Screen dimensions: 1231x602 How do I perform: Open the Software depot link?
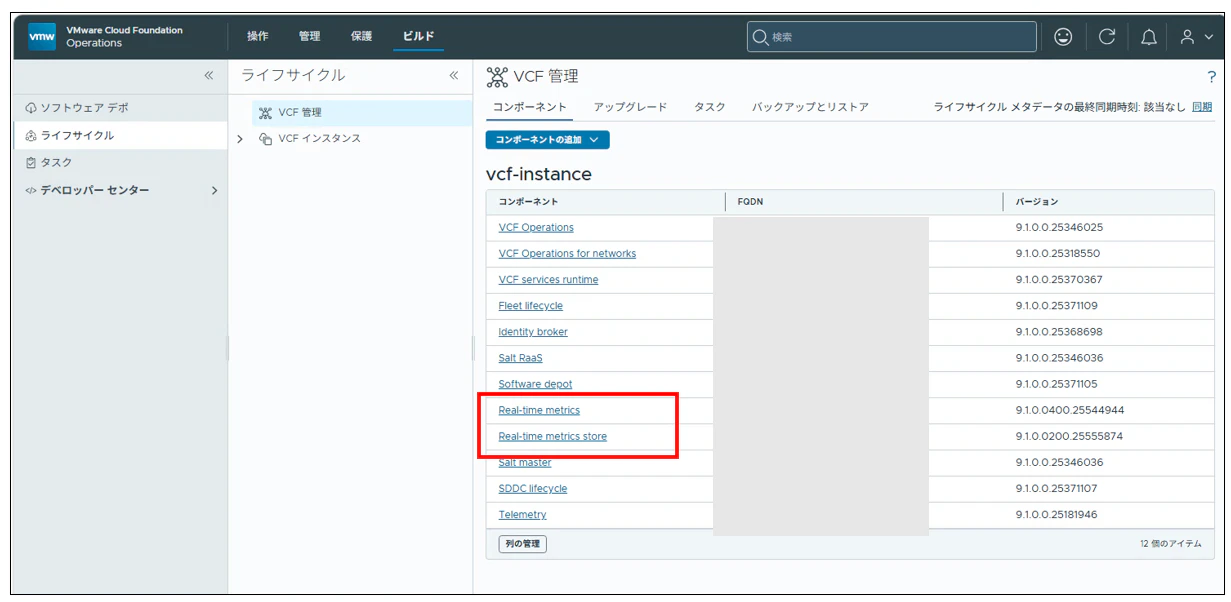pos(535,384)
